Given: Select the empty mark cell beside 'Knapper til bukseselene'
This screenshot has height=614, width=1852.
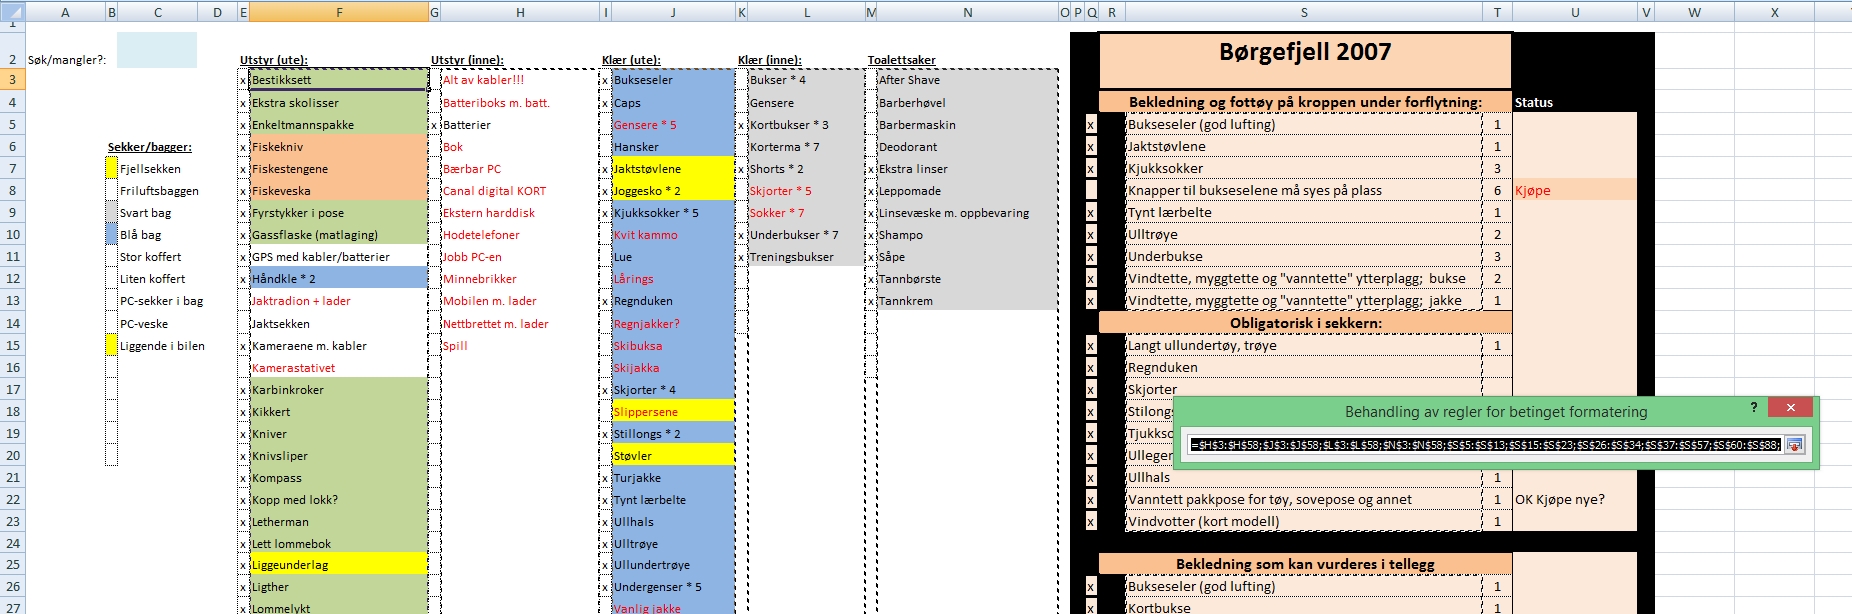Looking at the screenshot, I should 1091,191.
